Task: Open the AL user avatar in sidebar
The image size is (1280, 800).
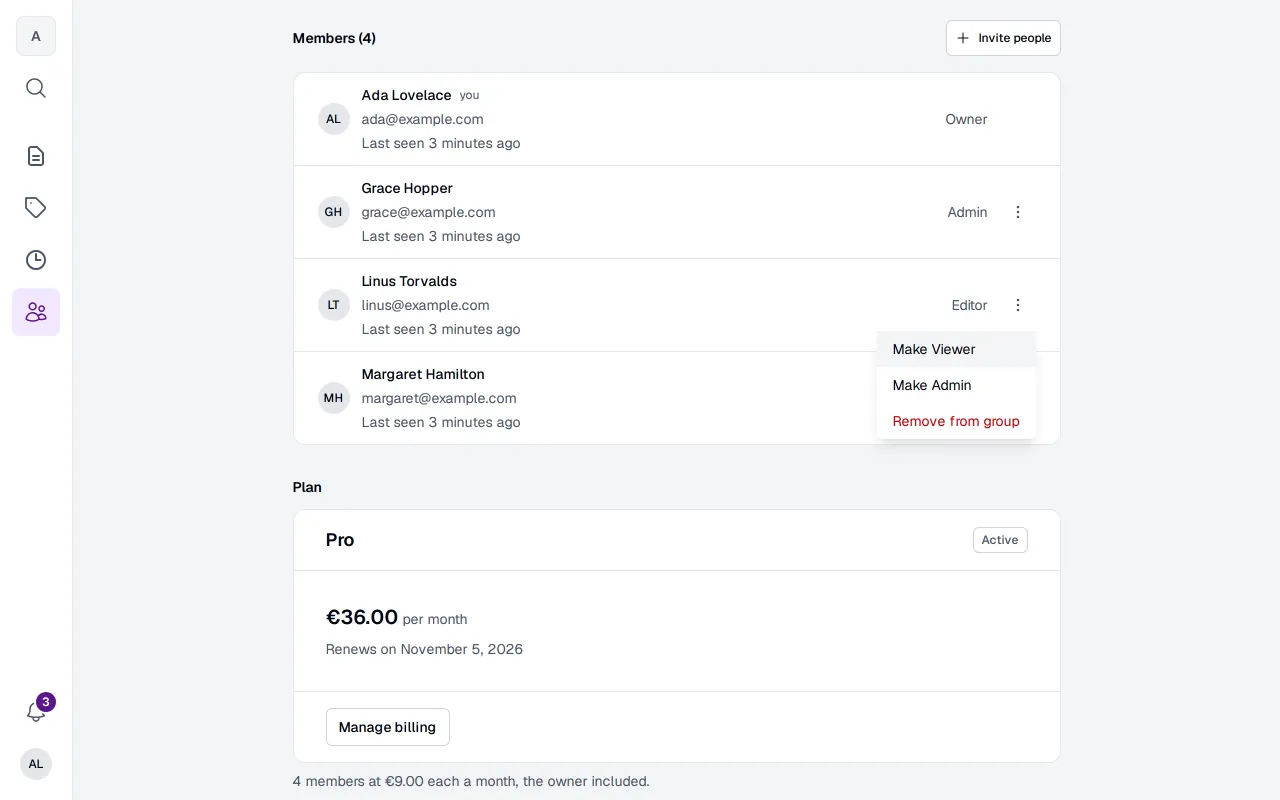Action: pos(36,764)
